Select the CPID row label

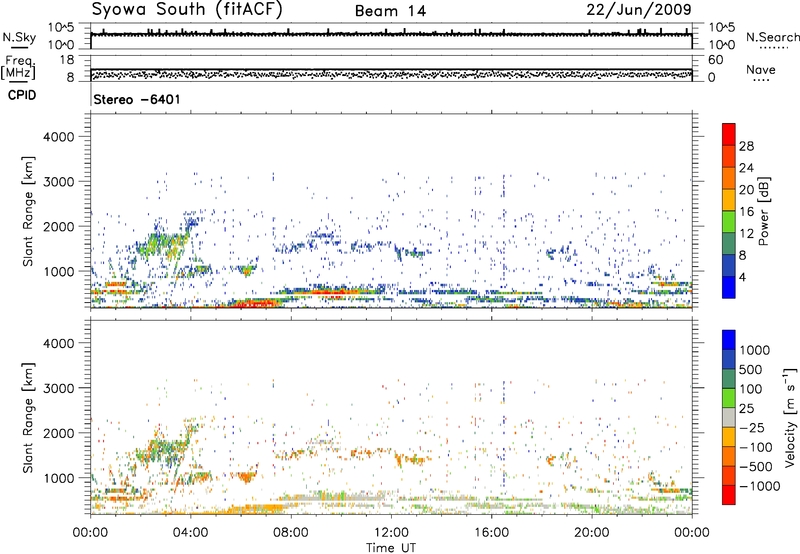pos(22,95)
